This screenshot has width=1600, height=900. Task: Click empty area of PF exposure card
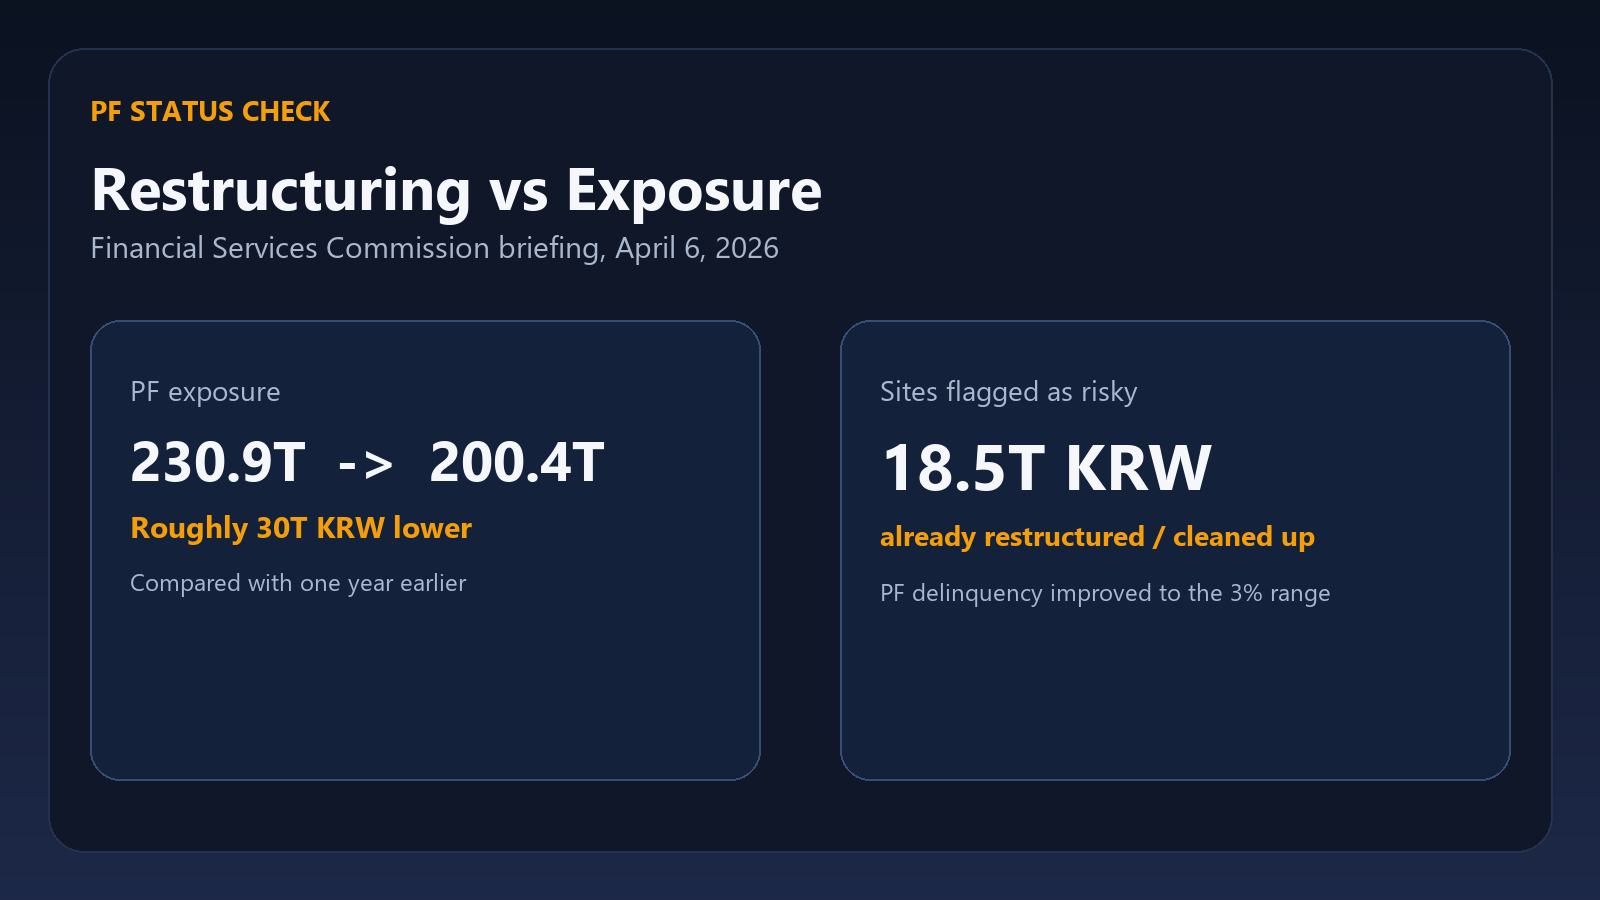pyautogui.click(x=425, y=690)
